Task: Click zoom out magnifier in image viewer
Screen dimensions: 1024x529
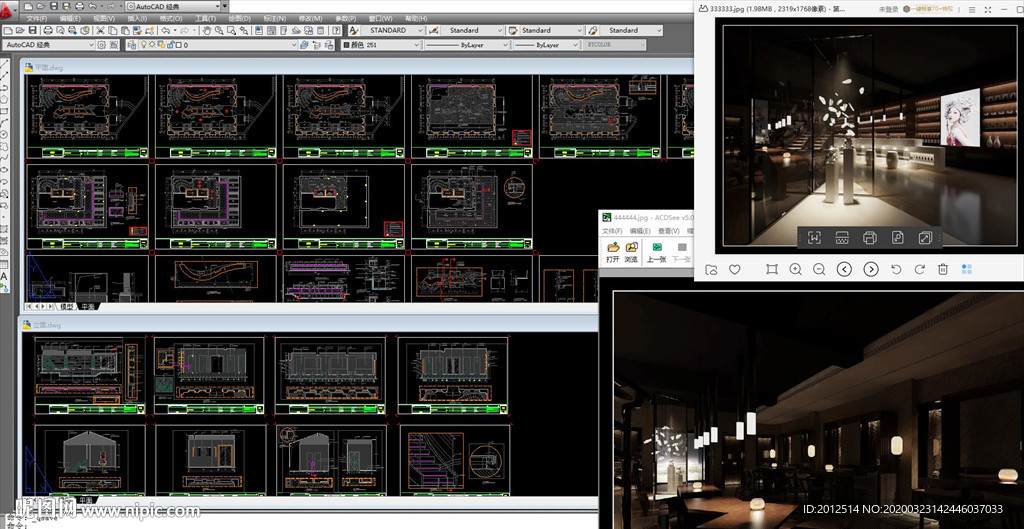Action: click(820, 269)
